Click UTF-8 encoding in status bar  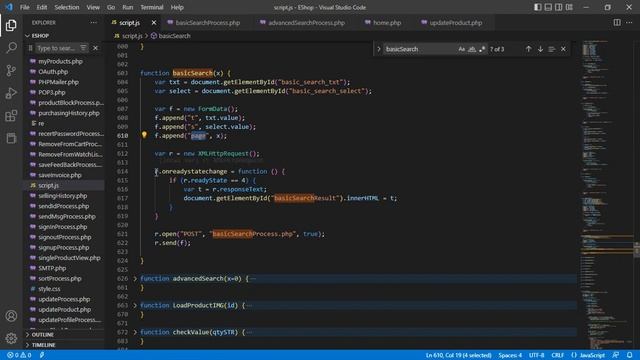[536, 355]
